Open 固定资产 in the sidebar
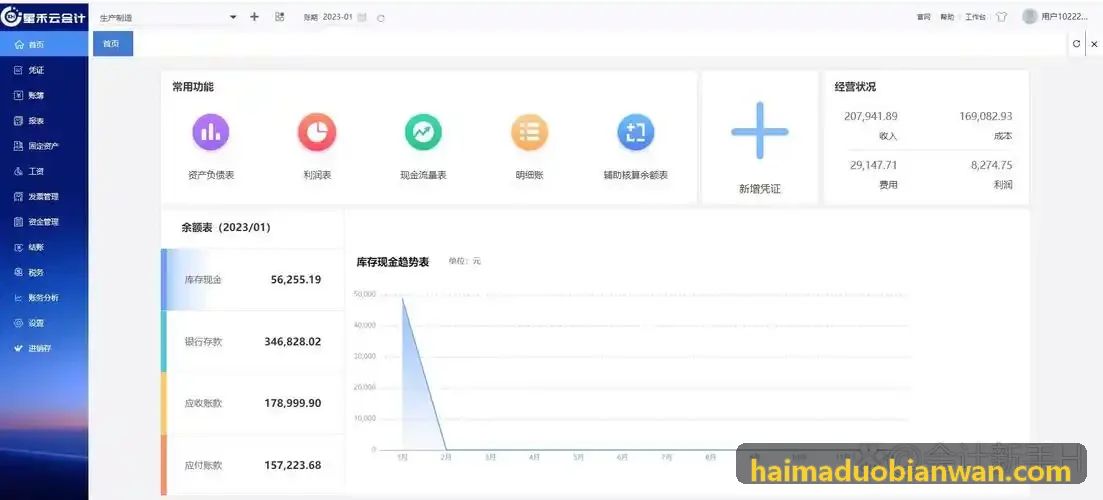1103x500 pixels. coord(44,146)
